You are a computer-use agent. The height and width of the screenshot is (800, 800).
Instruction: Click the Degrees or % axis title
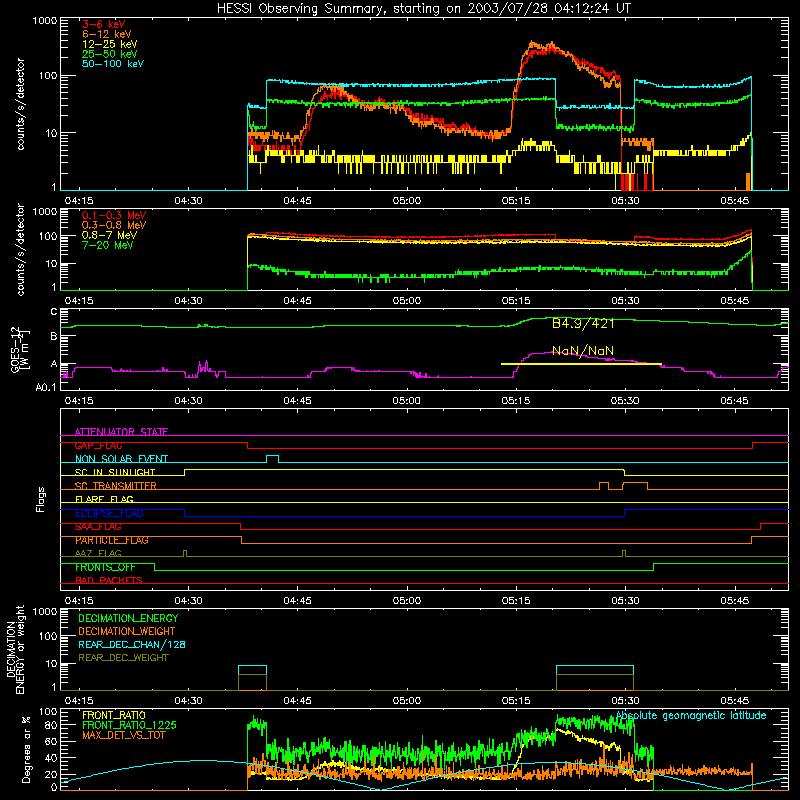[26, 749]
